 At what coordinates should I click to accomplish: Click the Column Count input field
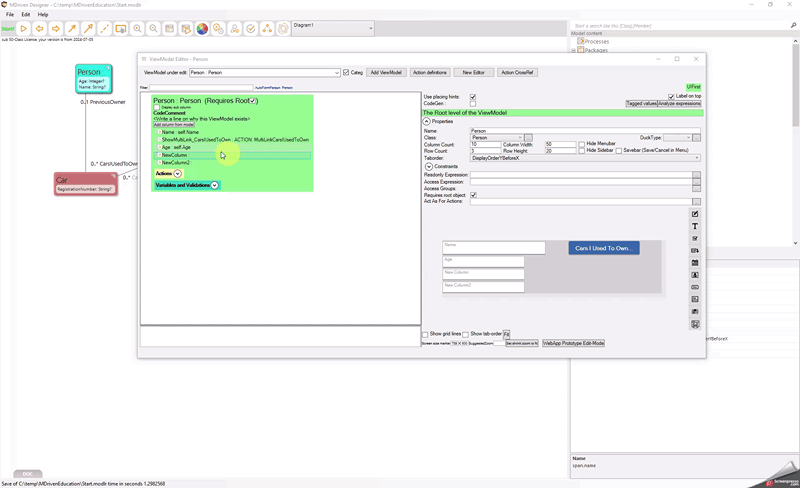coord(485,144)
